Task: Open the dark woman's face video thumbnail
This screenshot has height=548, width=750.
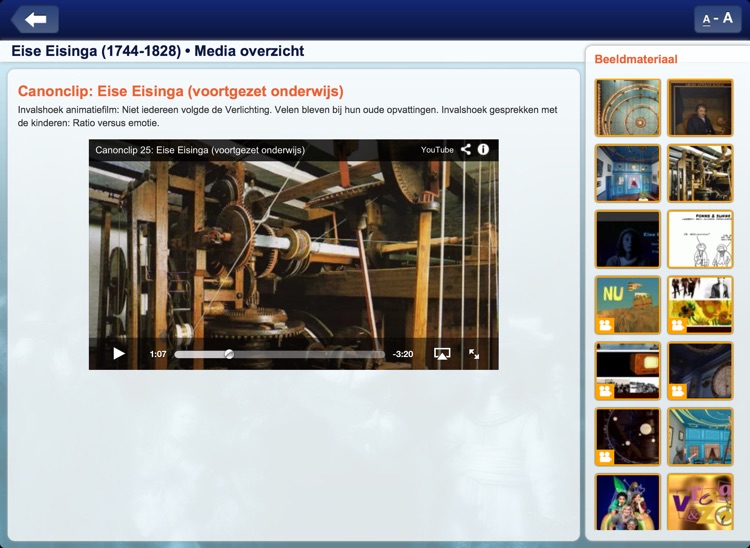Action: coord(628,239)
